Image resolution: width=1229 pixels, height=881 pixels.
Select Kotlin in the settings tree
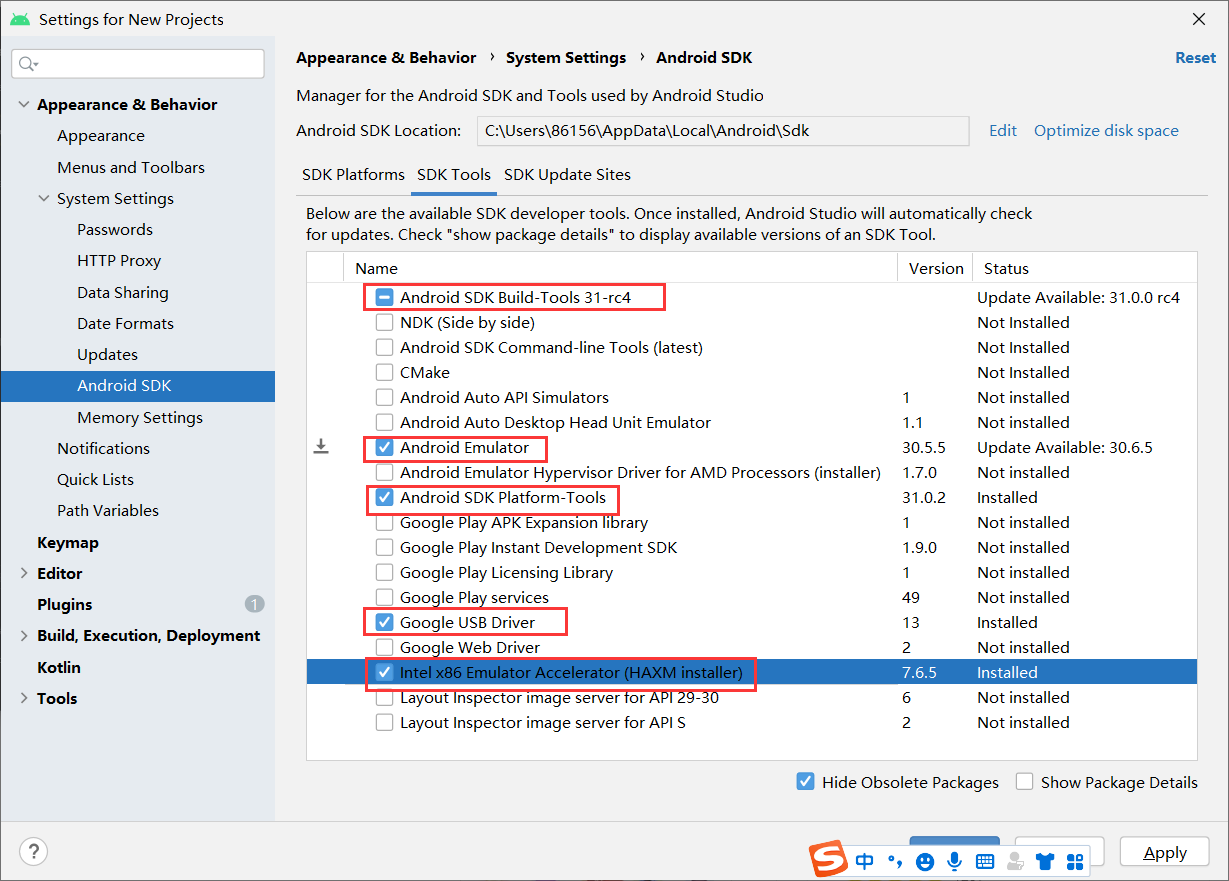point(59,667)
